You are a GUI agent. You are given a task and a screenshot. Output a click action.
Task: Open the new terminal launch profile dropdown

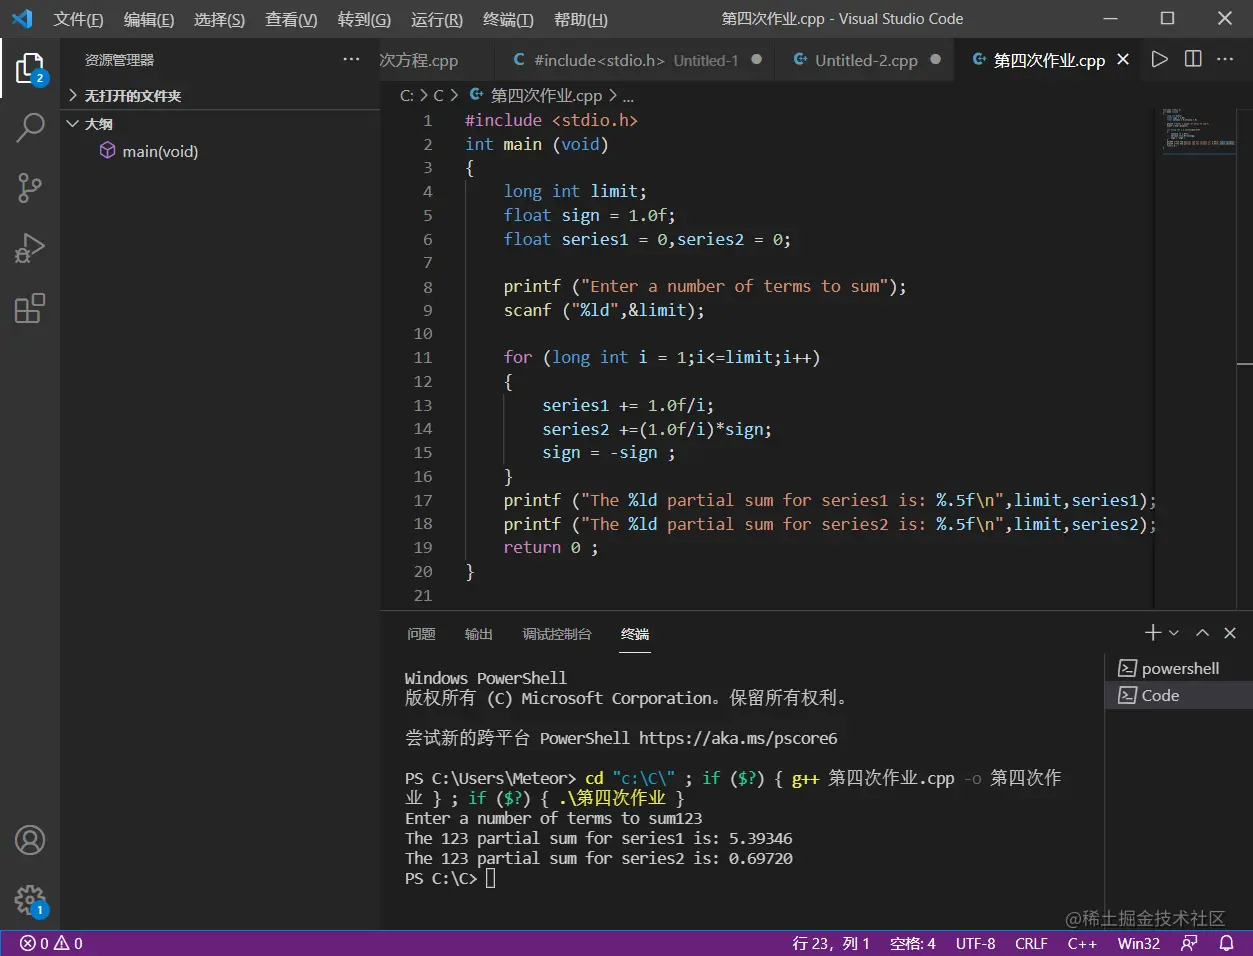tap(1174, 633)
